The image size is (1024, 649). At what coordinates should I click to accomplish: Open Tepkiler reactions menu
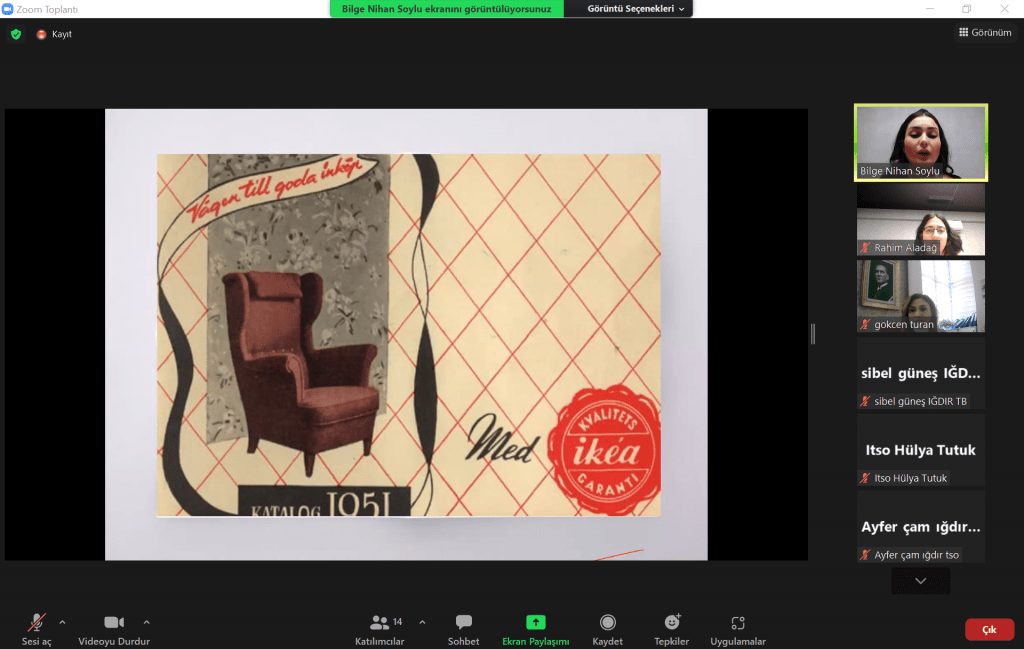pyautogui.click(x=671, y=629)
